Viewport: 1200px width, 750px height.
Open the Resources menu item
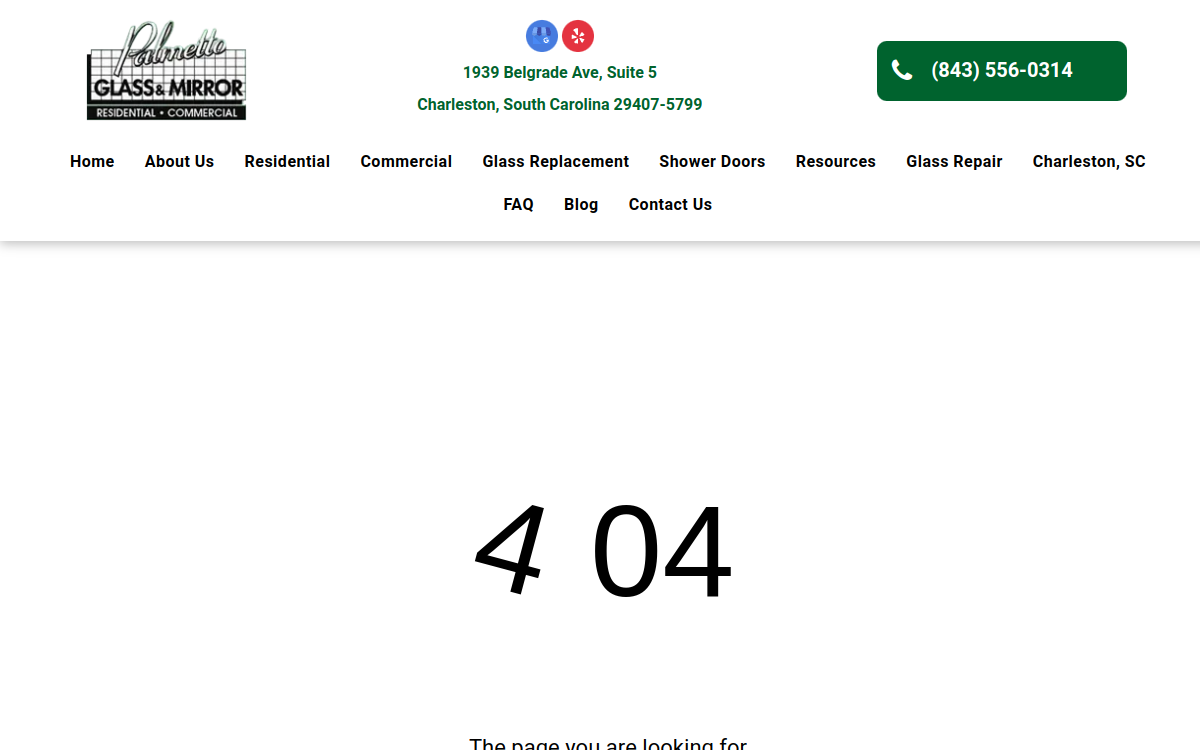pyautogui.click(x=836, y=161)
